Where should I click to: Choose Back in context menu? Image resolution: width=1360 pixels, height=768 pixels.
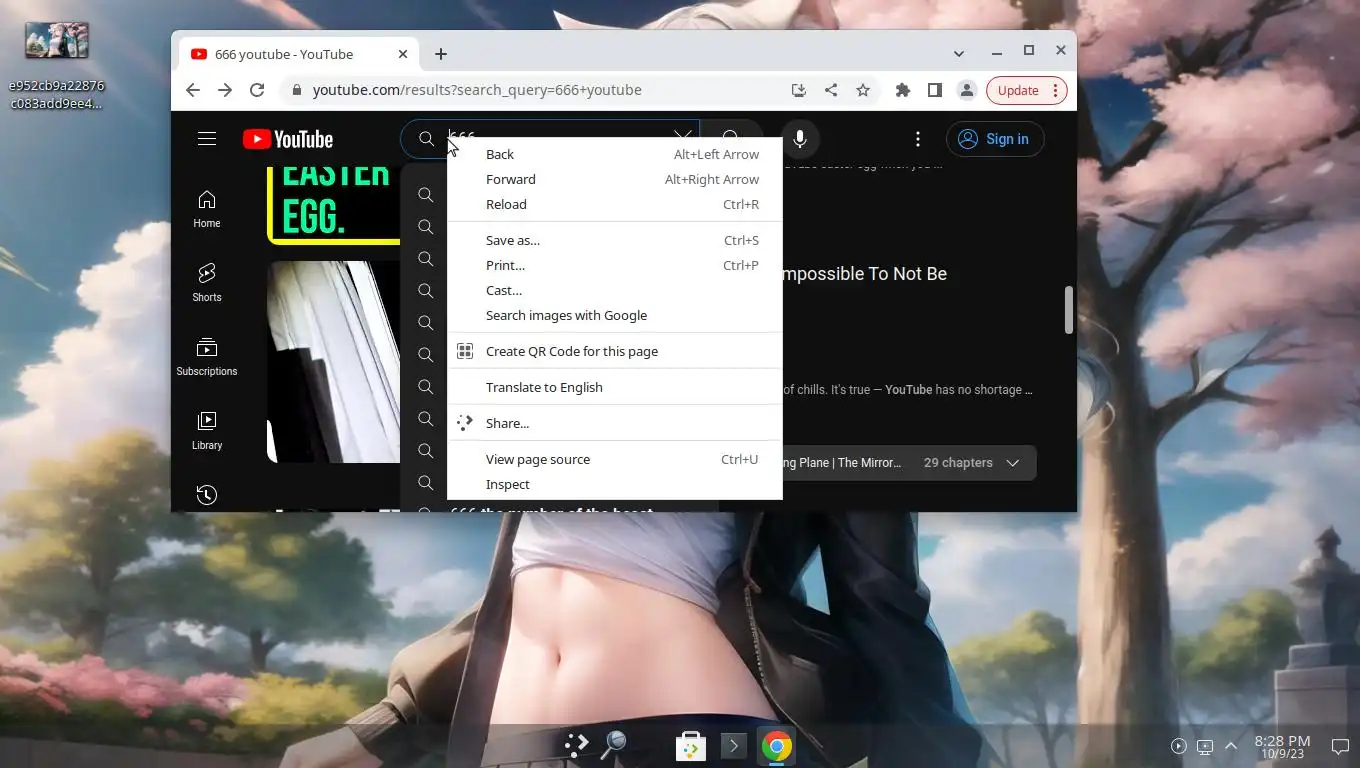614,154
